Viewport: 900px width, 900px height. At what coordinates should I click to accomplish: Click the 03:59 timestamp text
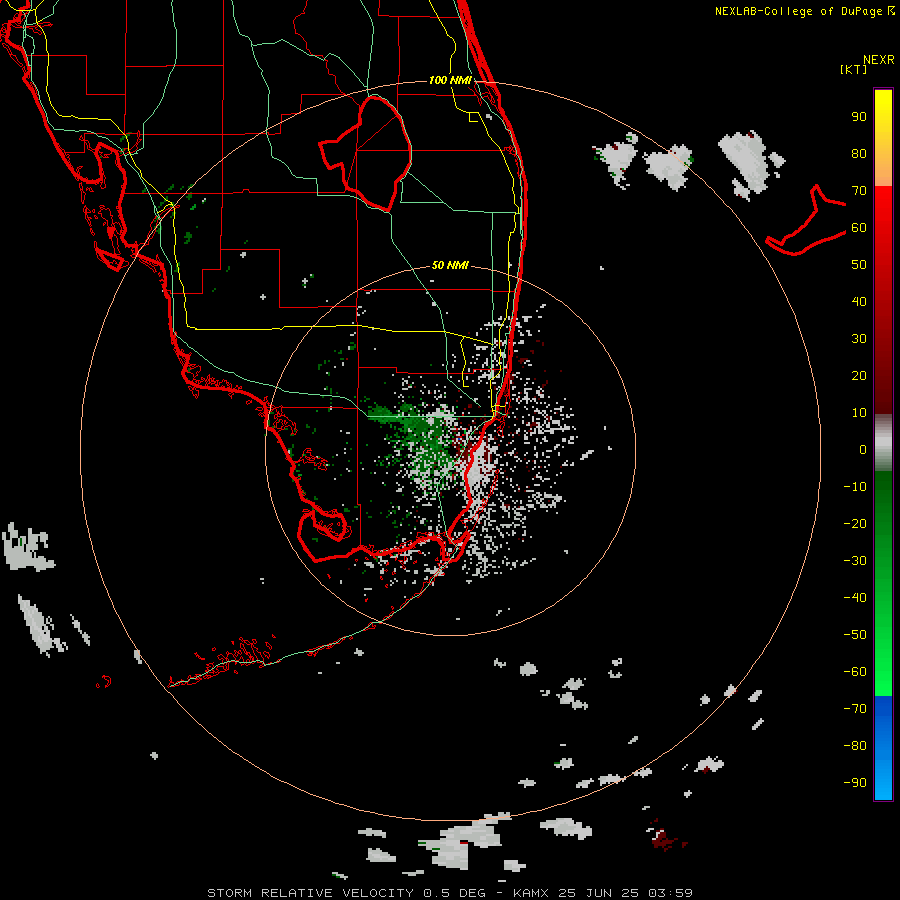tap(670, 893)
